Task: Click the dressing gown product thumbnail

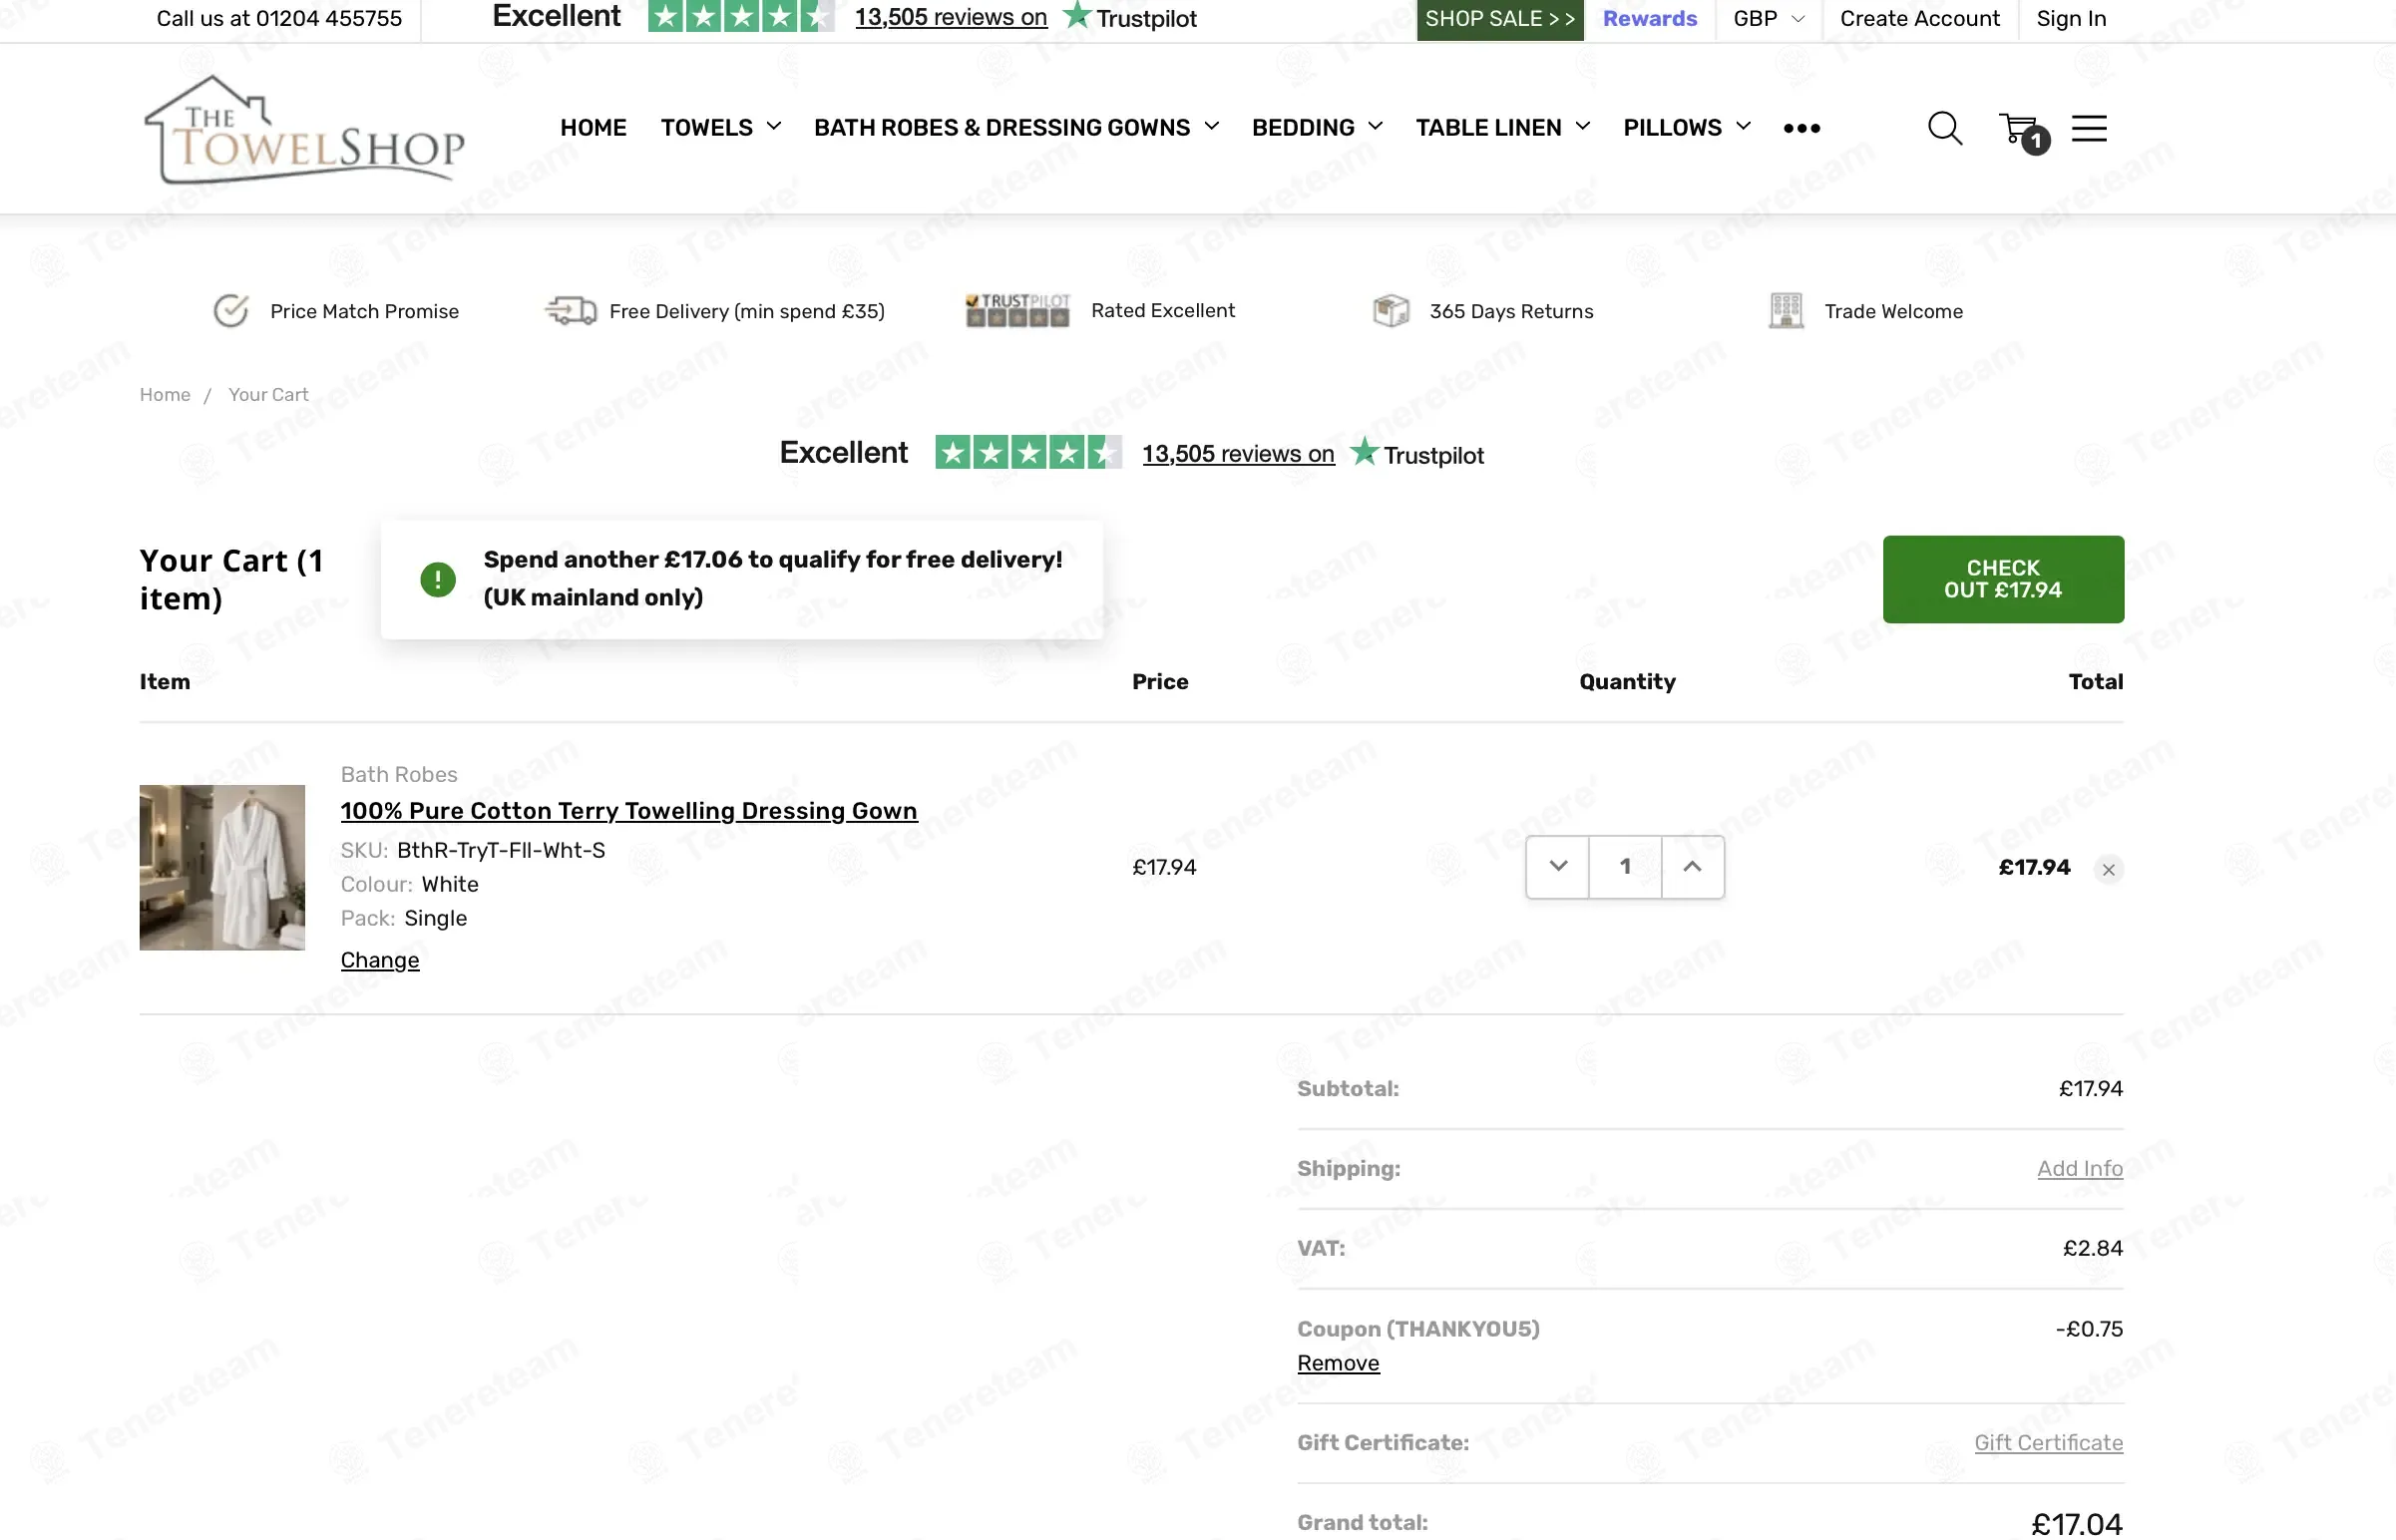Action: 222,867
